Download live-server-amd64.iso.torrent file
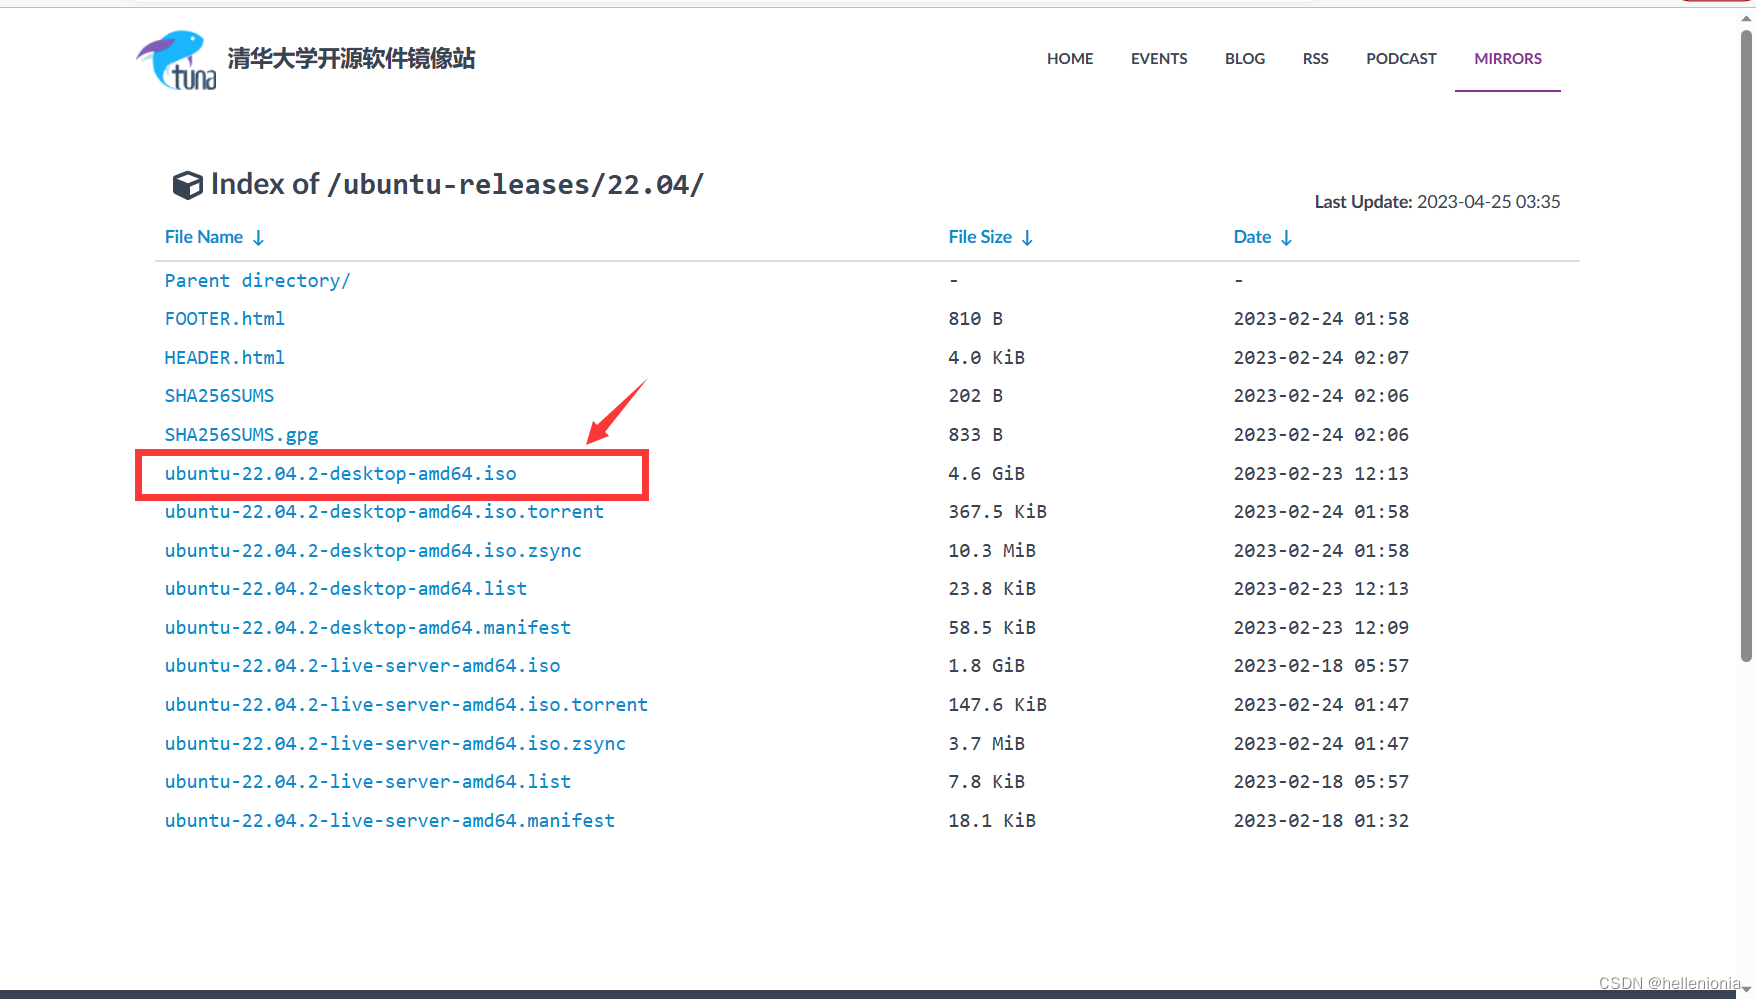Screen dimensions: 1756x999 [x=406, y=705]
